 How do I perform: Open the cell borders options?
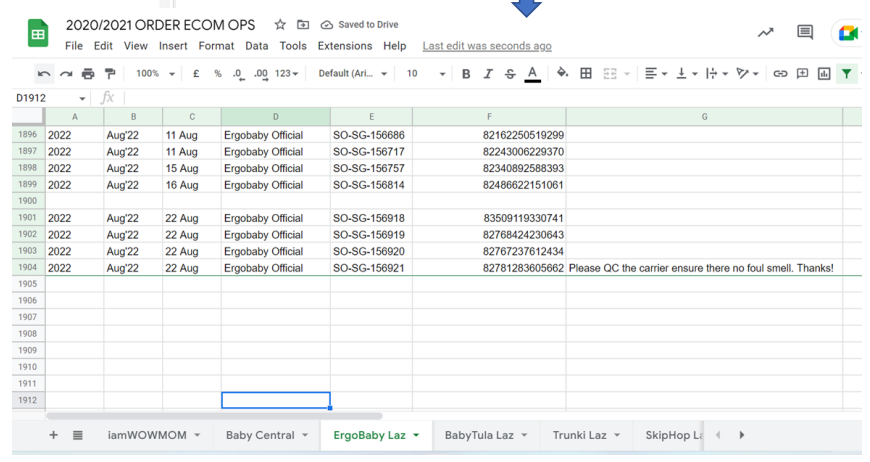[x=585, y=73]
